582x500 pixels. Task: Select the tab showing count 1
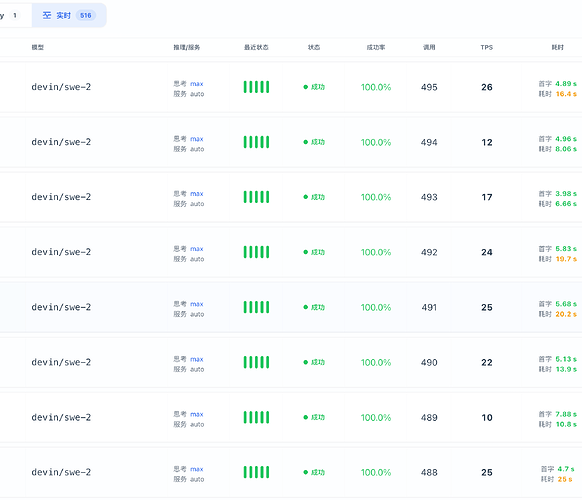(x=11, y=15)
